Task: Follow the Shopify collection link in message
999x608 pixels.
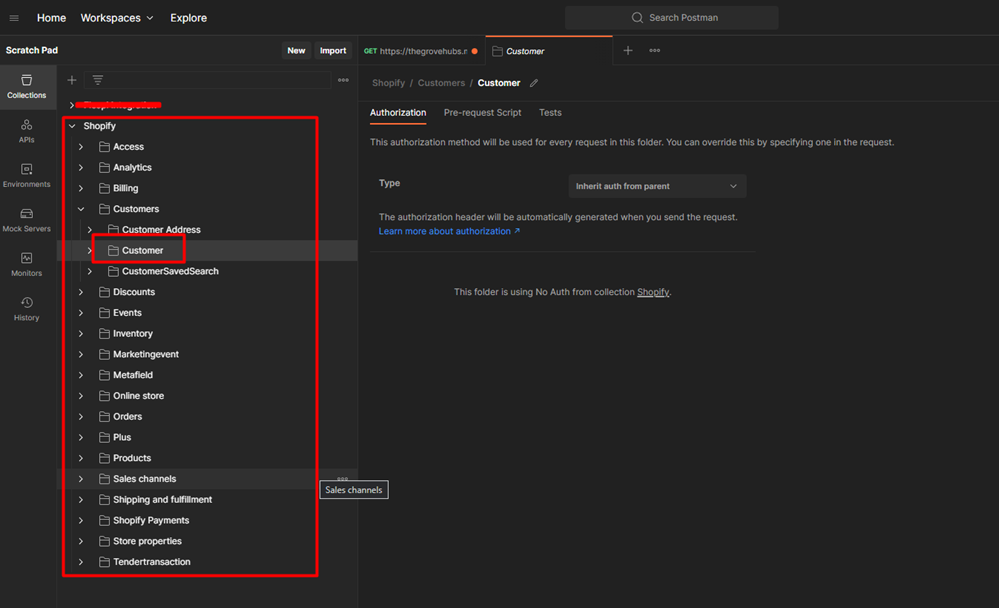Action: click(x=653, y=292)
